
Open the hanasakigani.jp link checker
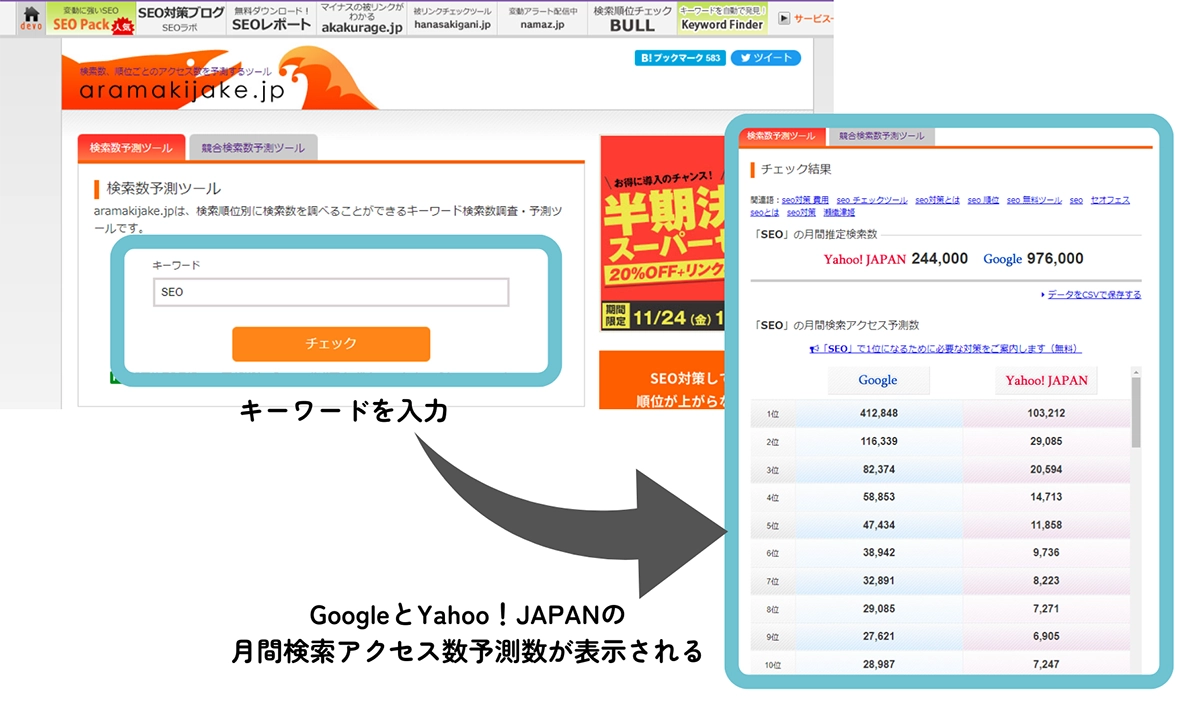tap(452, 18)
